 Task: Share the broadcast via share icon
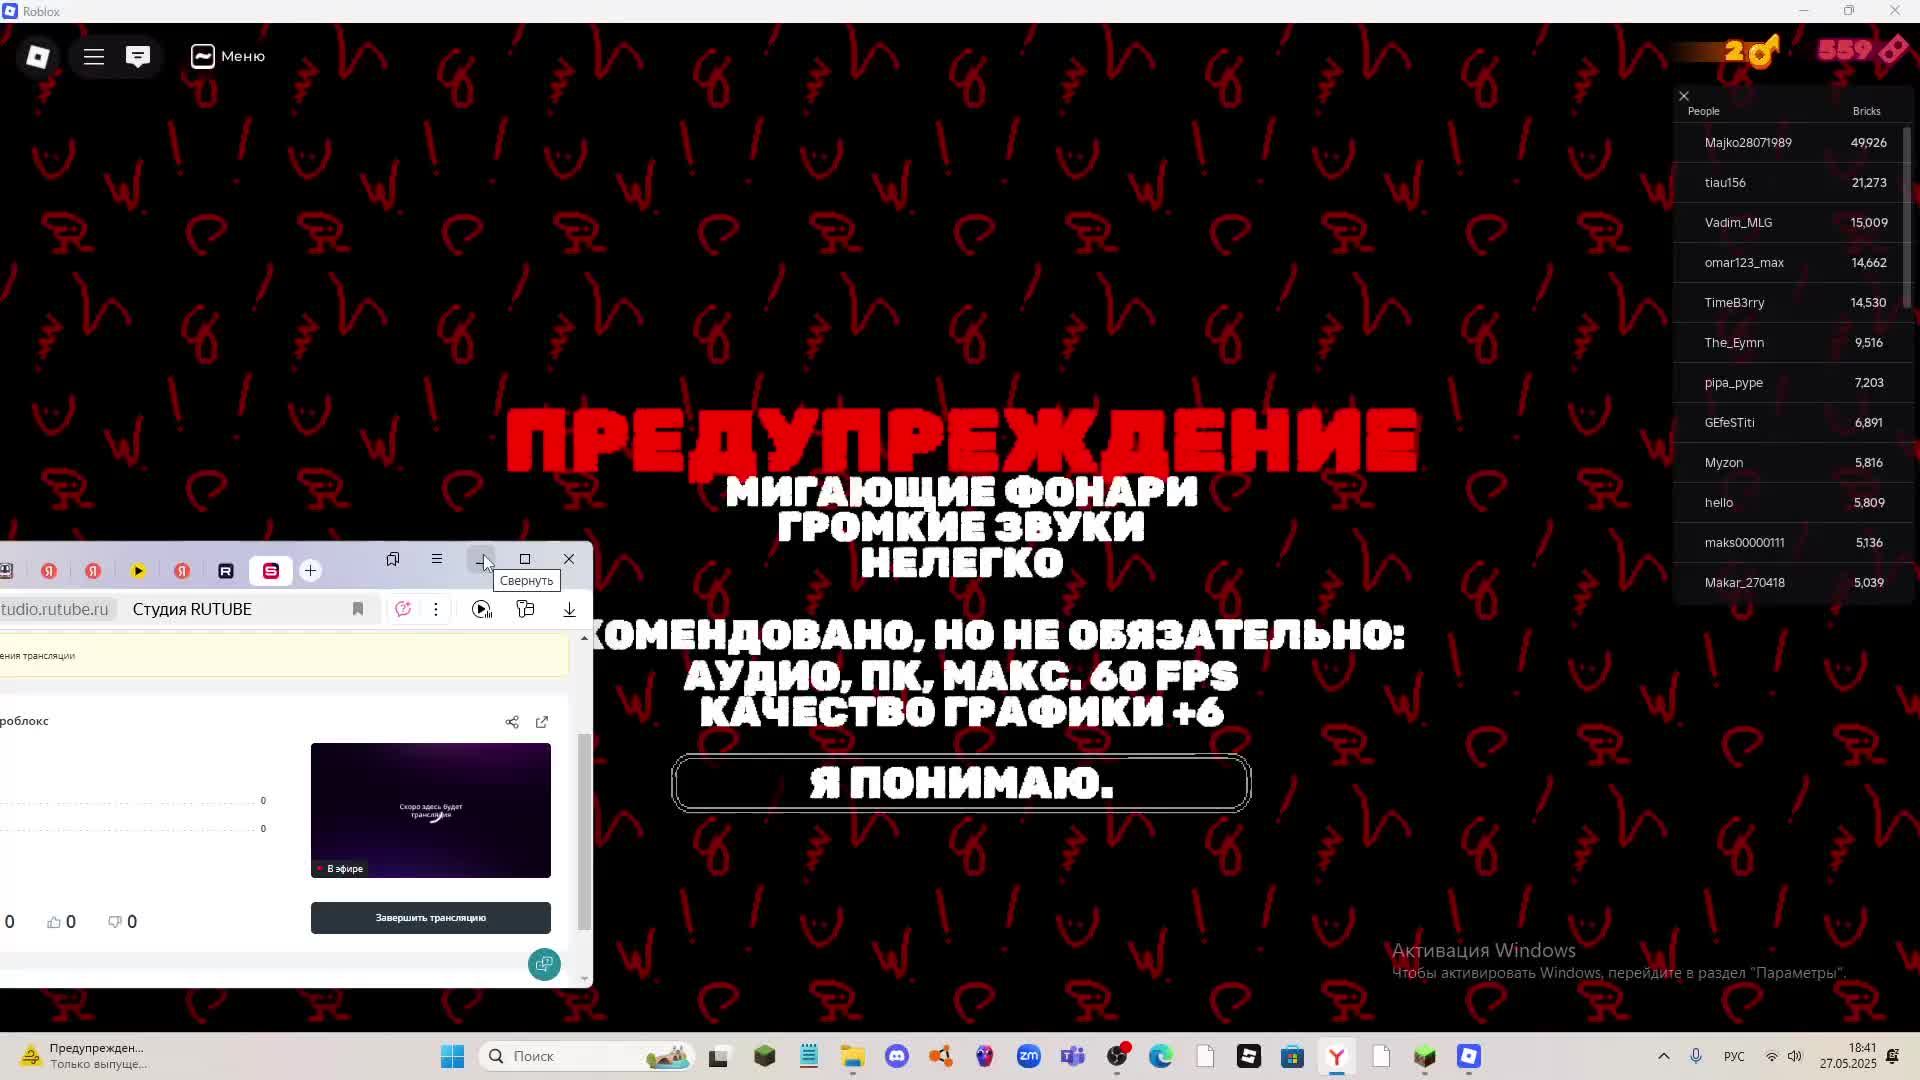[512, 722]
